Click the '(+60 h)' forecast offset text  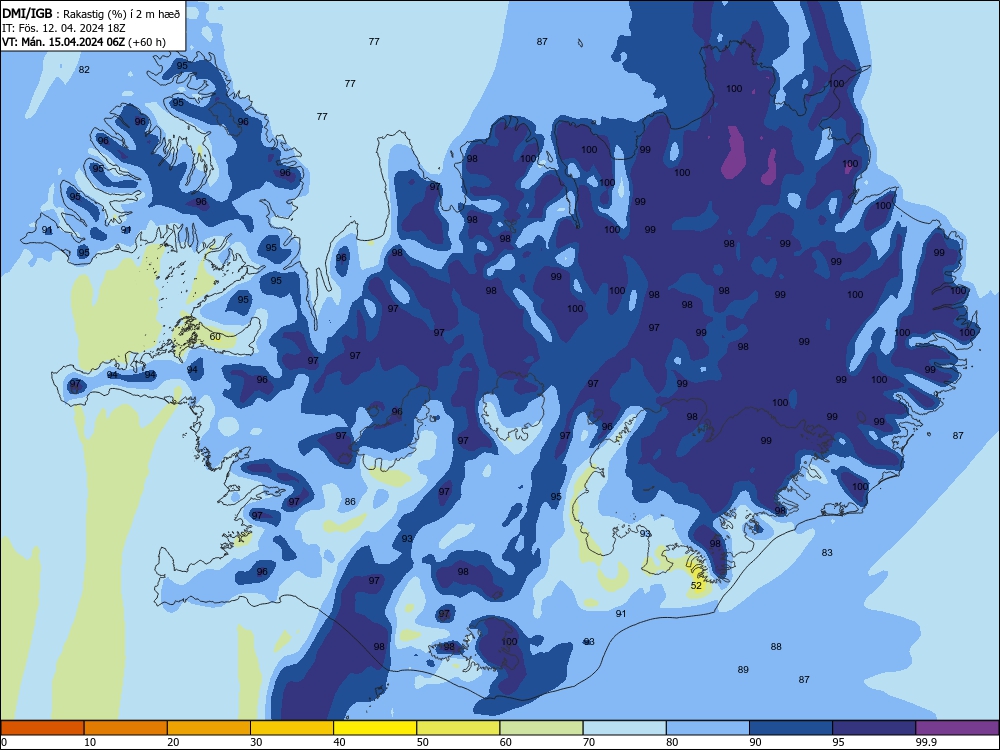pyautogui.click(x=147, y=42)
